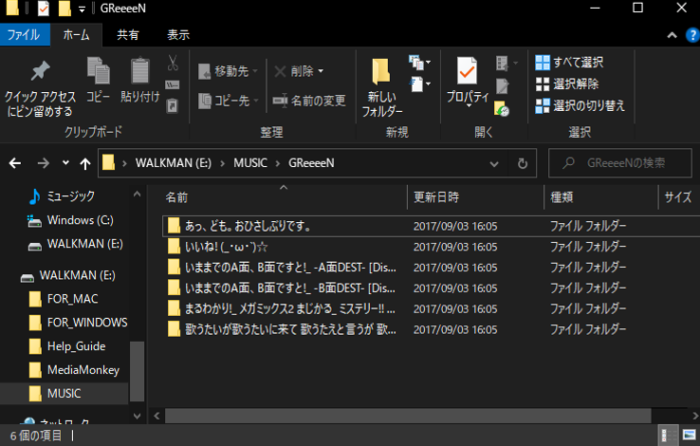Viewport: 700px width, 446px height.
Task: Collapse the ribbon with the chevron
Action: pyautogui.click(x=672, y=35)
